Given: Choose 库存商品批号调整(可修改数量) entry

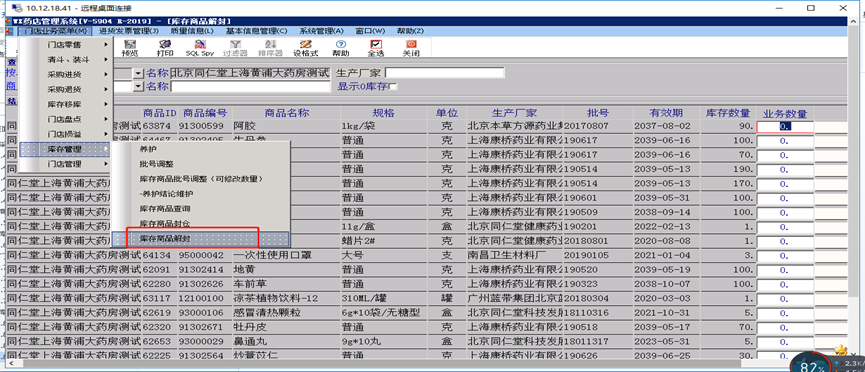Looking at the screenshot, I should point(201,179).
